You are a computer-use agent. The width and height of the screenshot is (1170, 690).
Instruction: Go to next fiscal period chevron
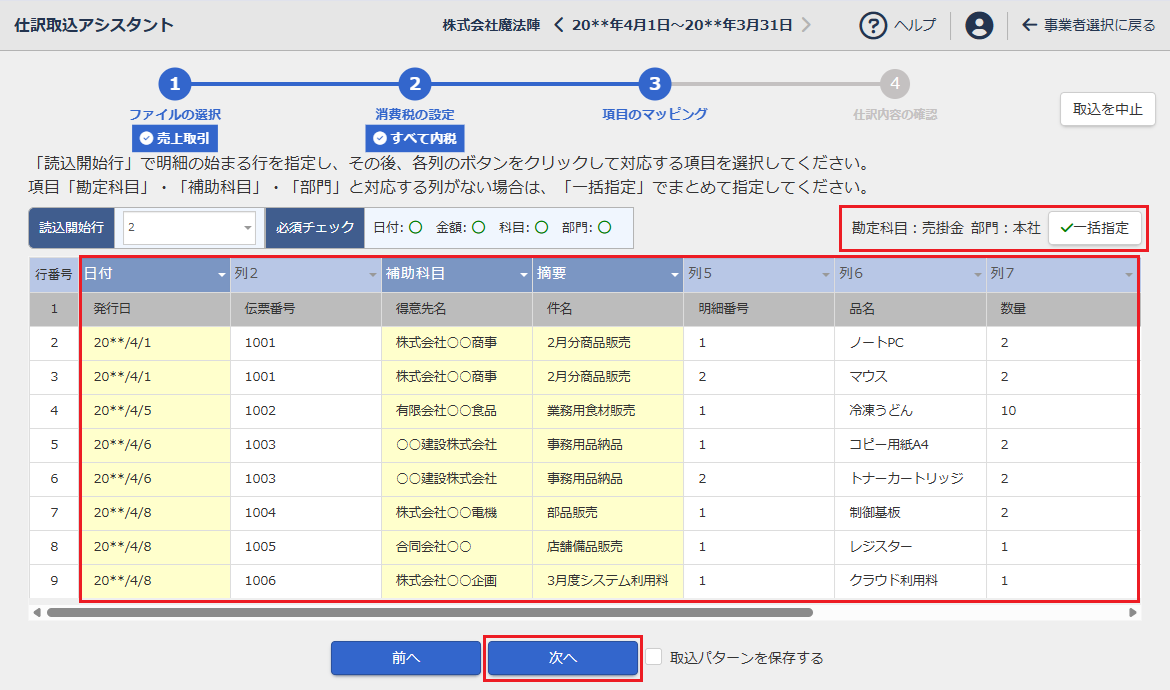[x=806, y=25]
